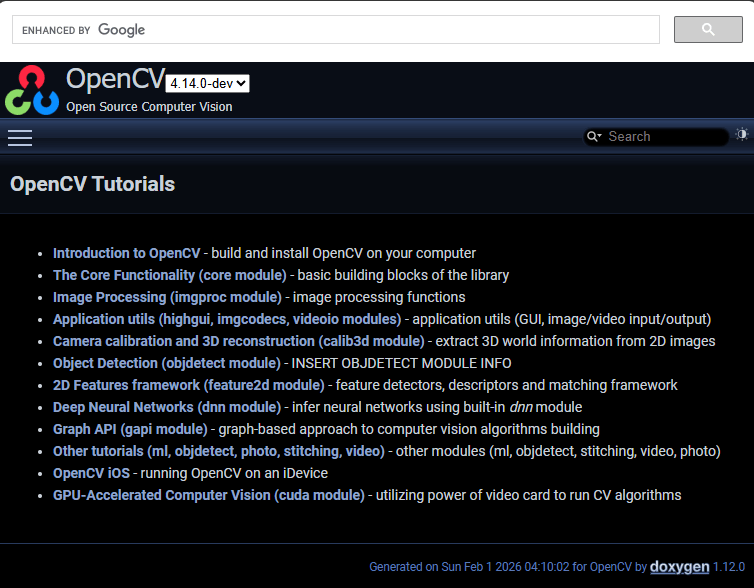Click the OpenCV Tutorials page heading
Image resolution: width=754 pixels, height=588 pixels.
pyautogui.click(x=92, y=184)
